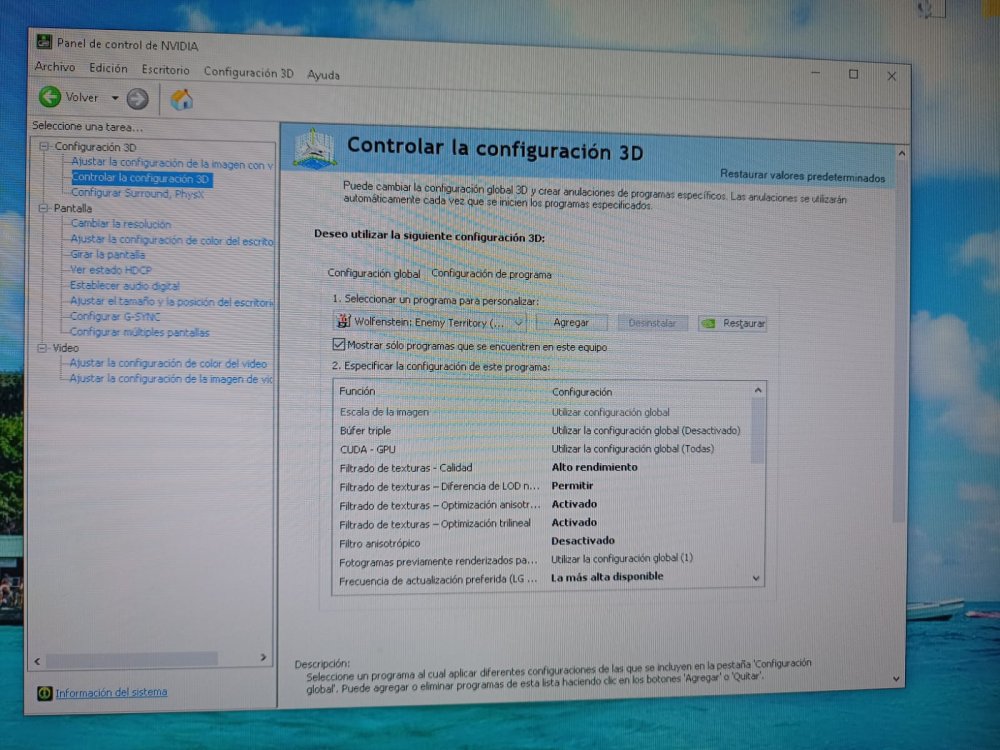Click Fotogramas previamente renderizados row
Viewport: 1000px width, 750px height.
tap(542, 560)
